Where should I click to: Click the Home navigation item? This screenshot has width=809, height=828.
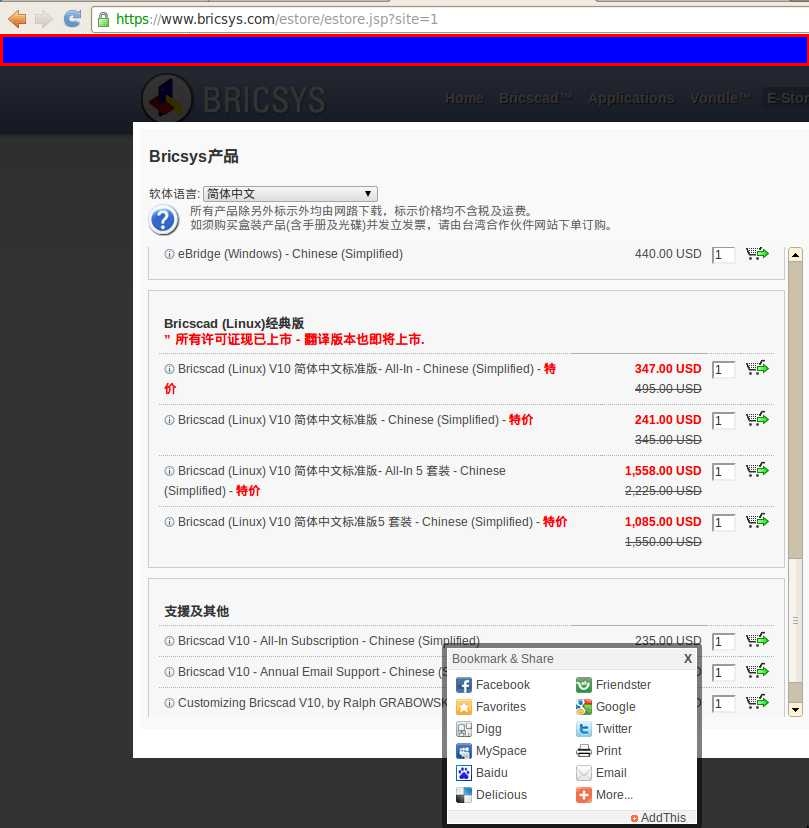[x=464, y=98]
